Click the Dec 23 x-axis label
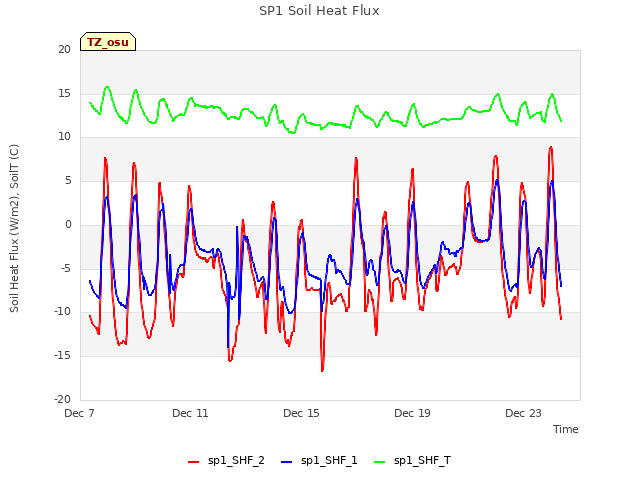 point(523,413)
